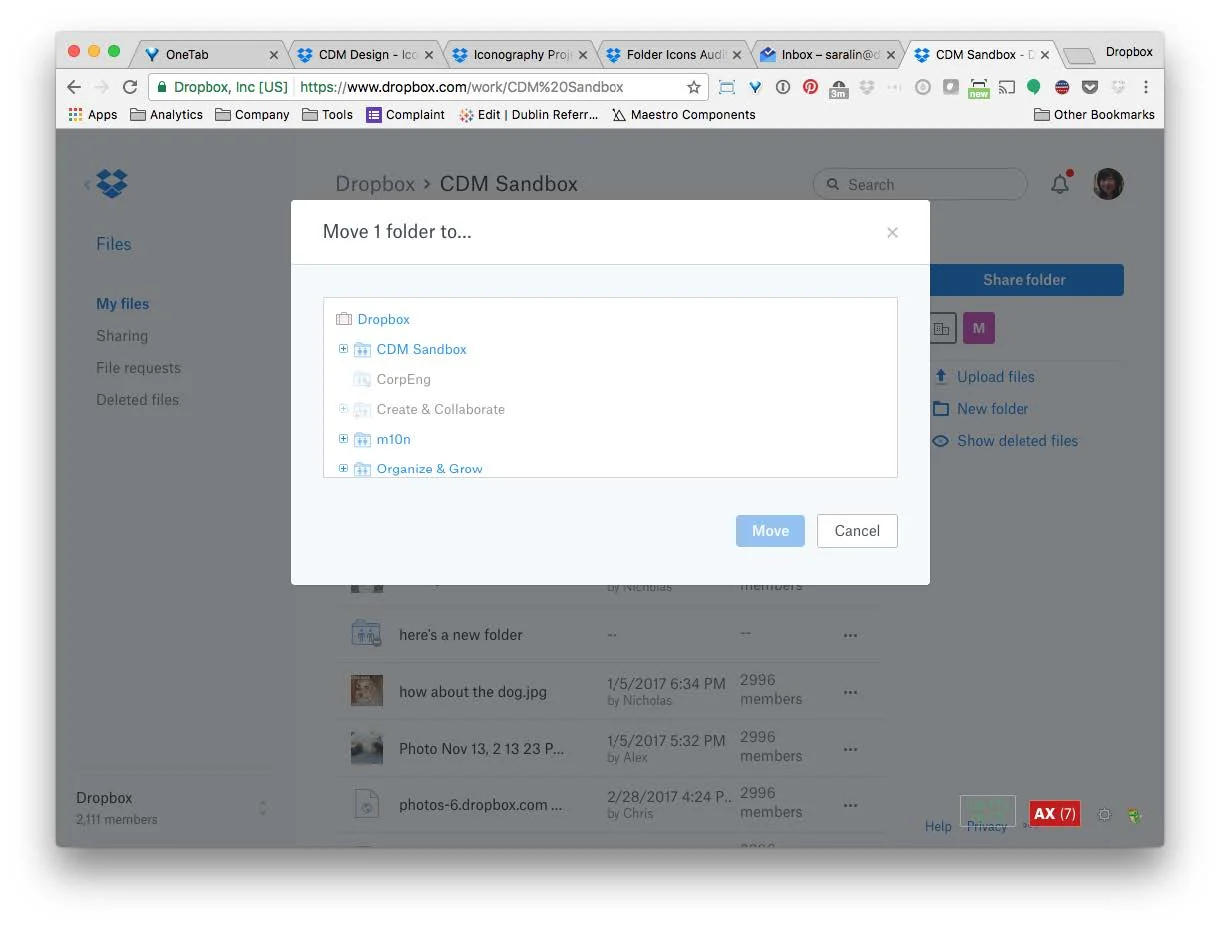
Task: Switch to the CDM Design tab
Action: [x=367, y=55]
